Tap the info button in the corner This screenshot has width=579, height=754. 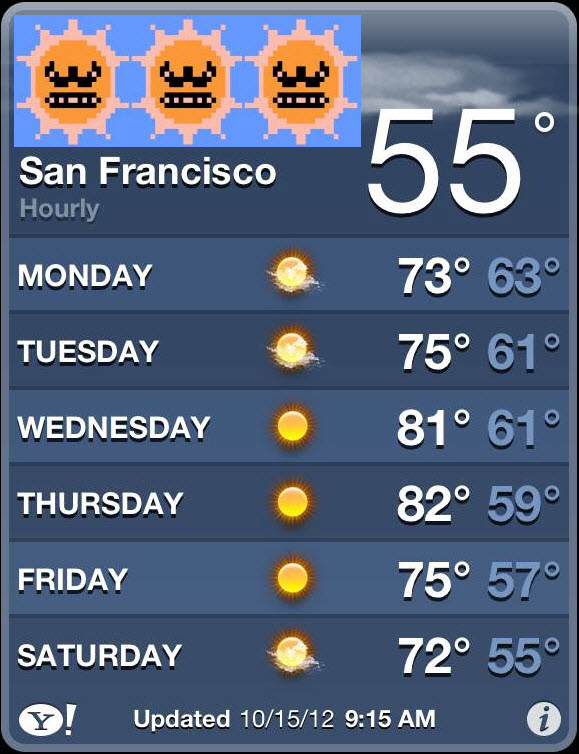pyautogui.click(x=543, y=719)
